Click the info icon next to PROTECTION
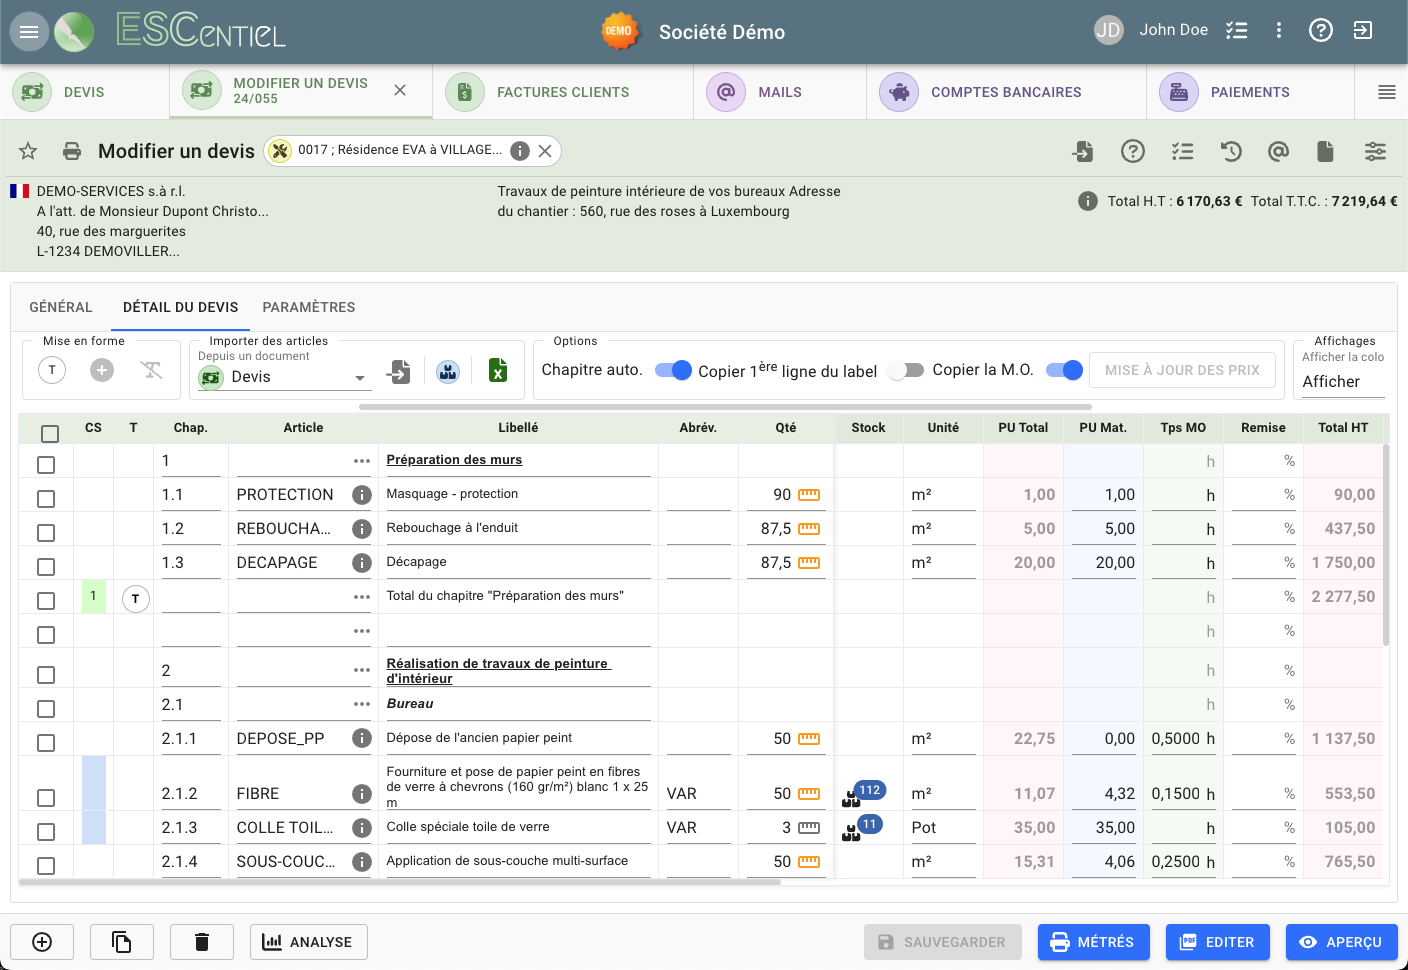This screenshot has width=1408, height=970. (x=362, y=495)
